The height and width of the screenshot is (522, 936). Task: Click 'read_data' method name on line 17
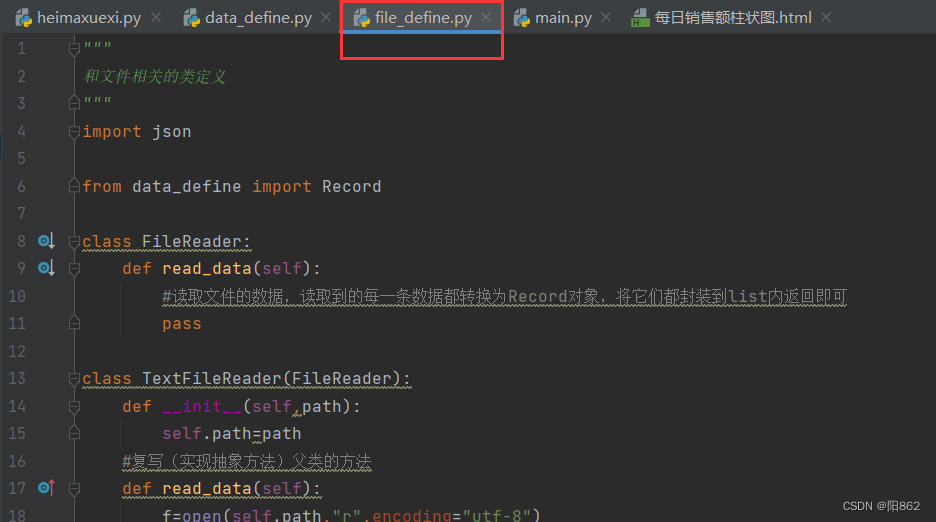point(207,489)
